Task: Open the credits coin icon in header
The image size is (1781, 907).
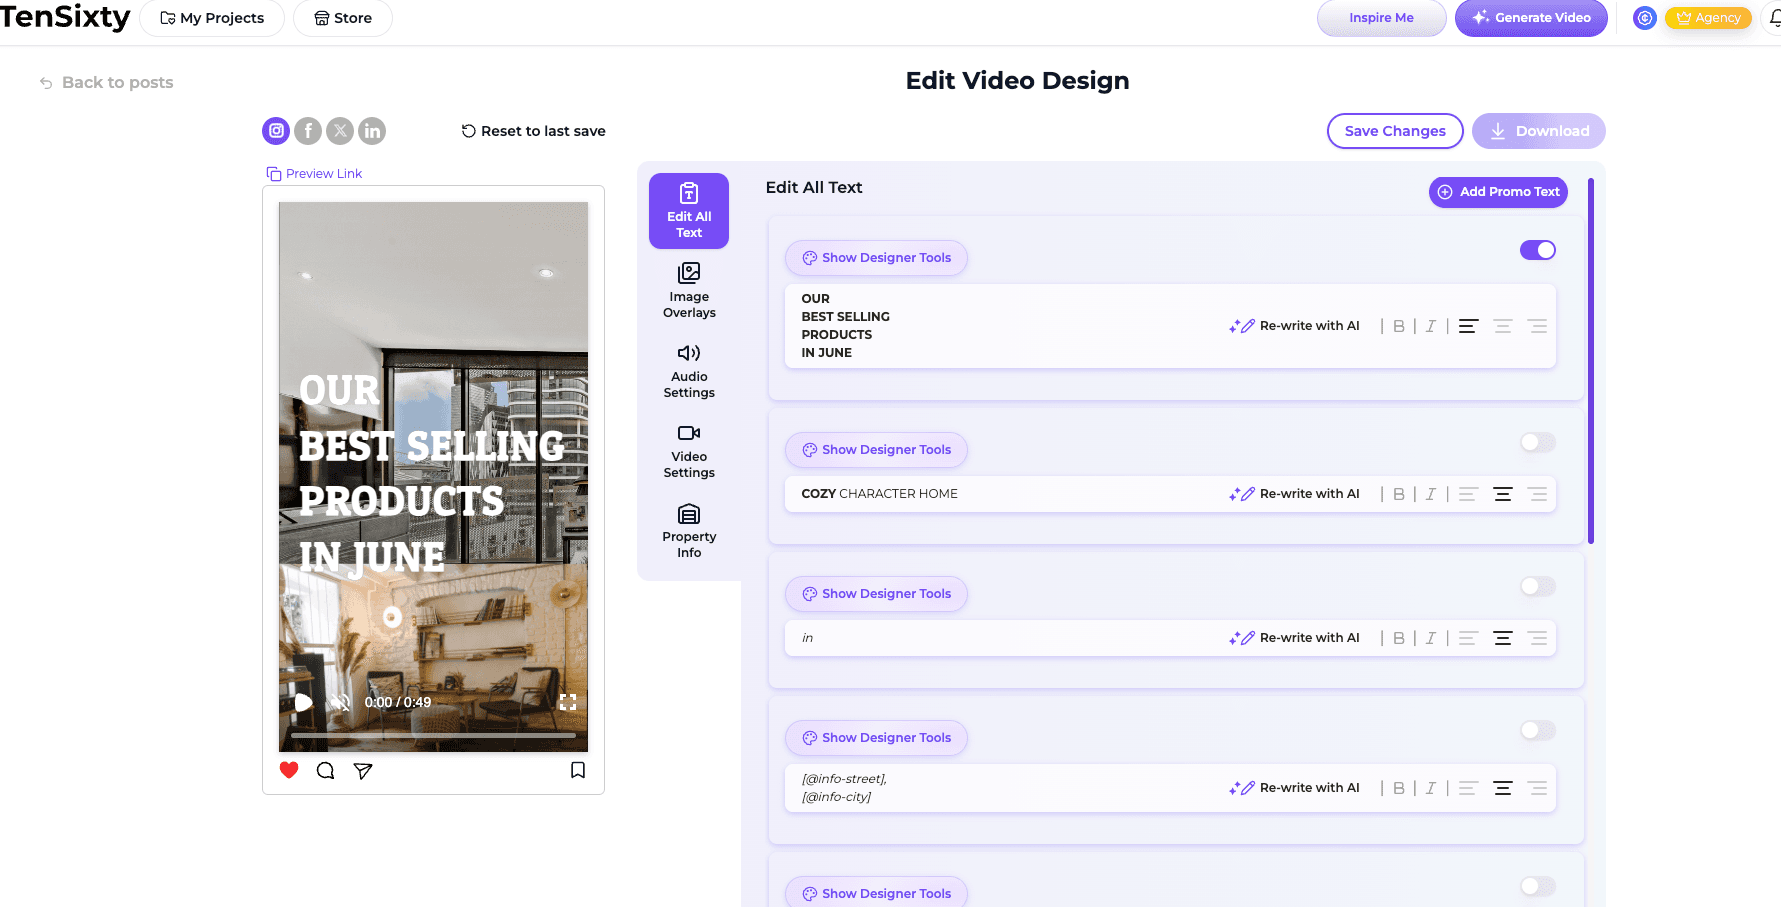Action: [x=1645, y=18]
